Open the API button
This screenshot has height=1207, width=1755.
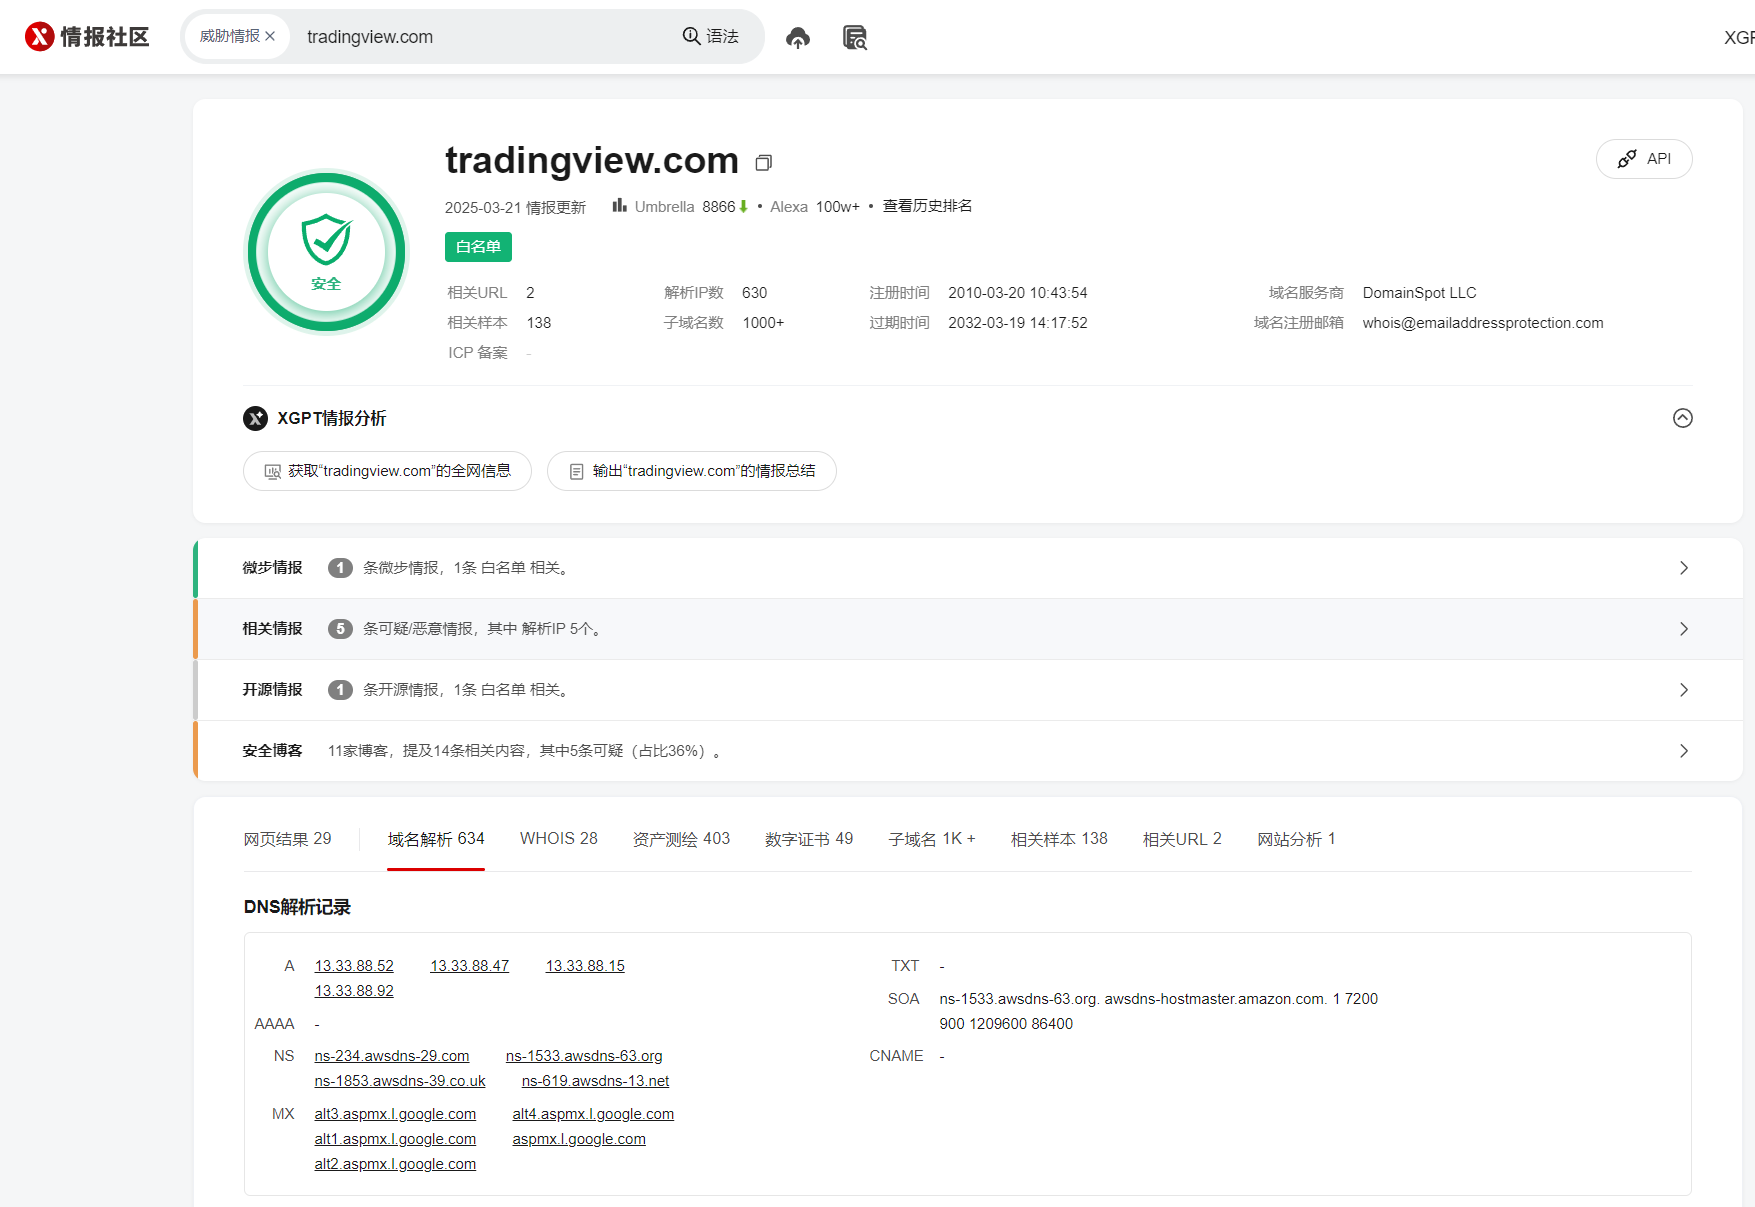(1643, 159)
